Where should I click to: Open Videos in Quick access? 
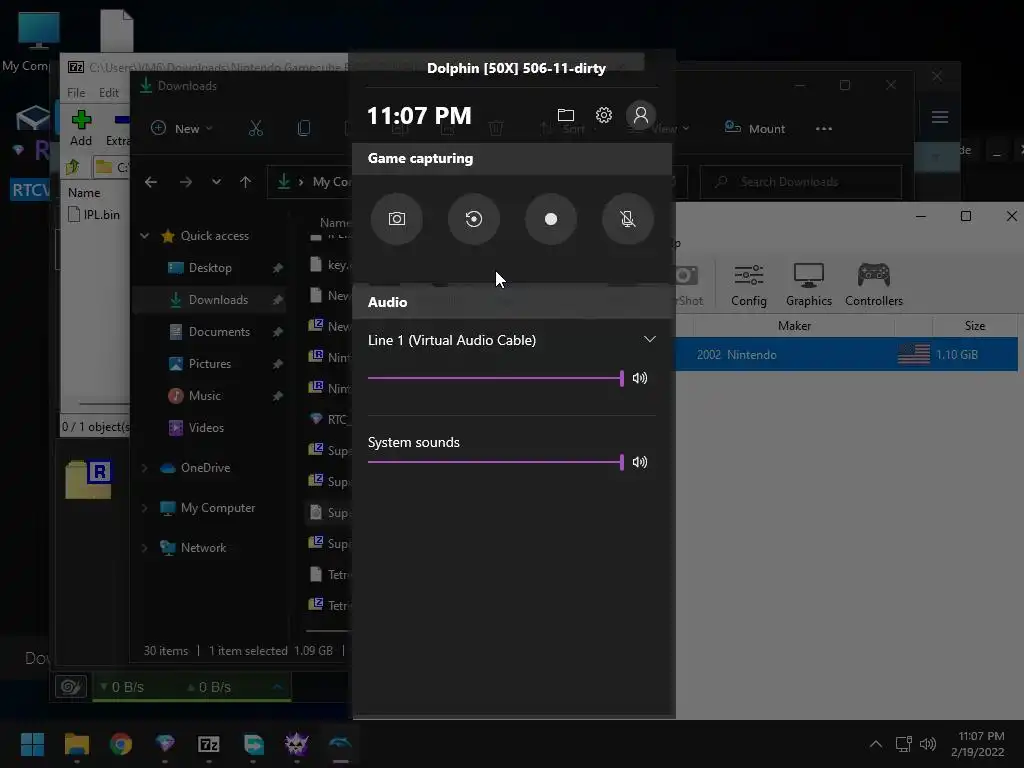(206, 428)
